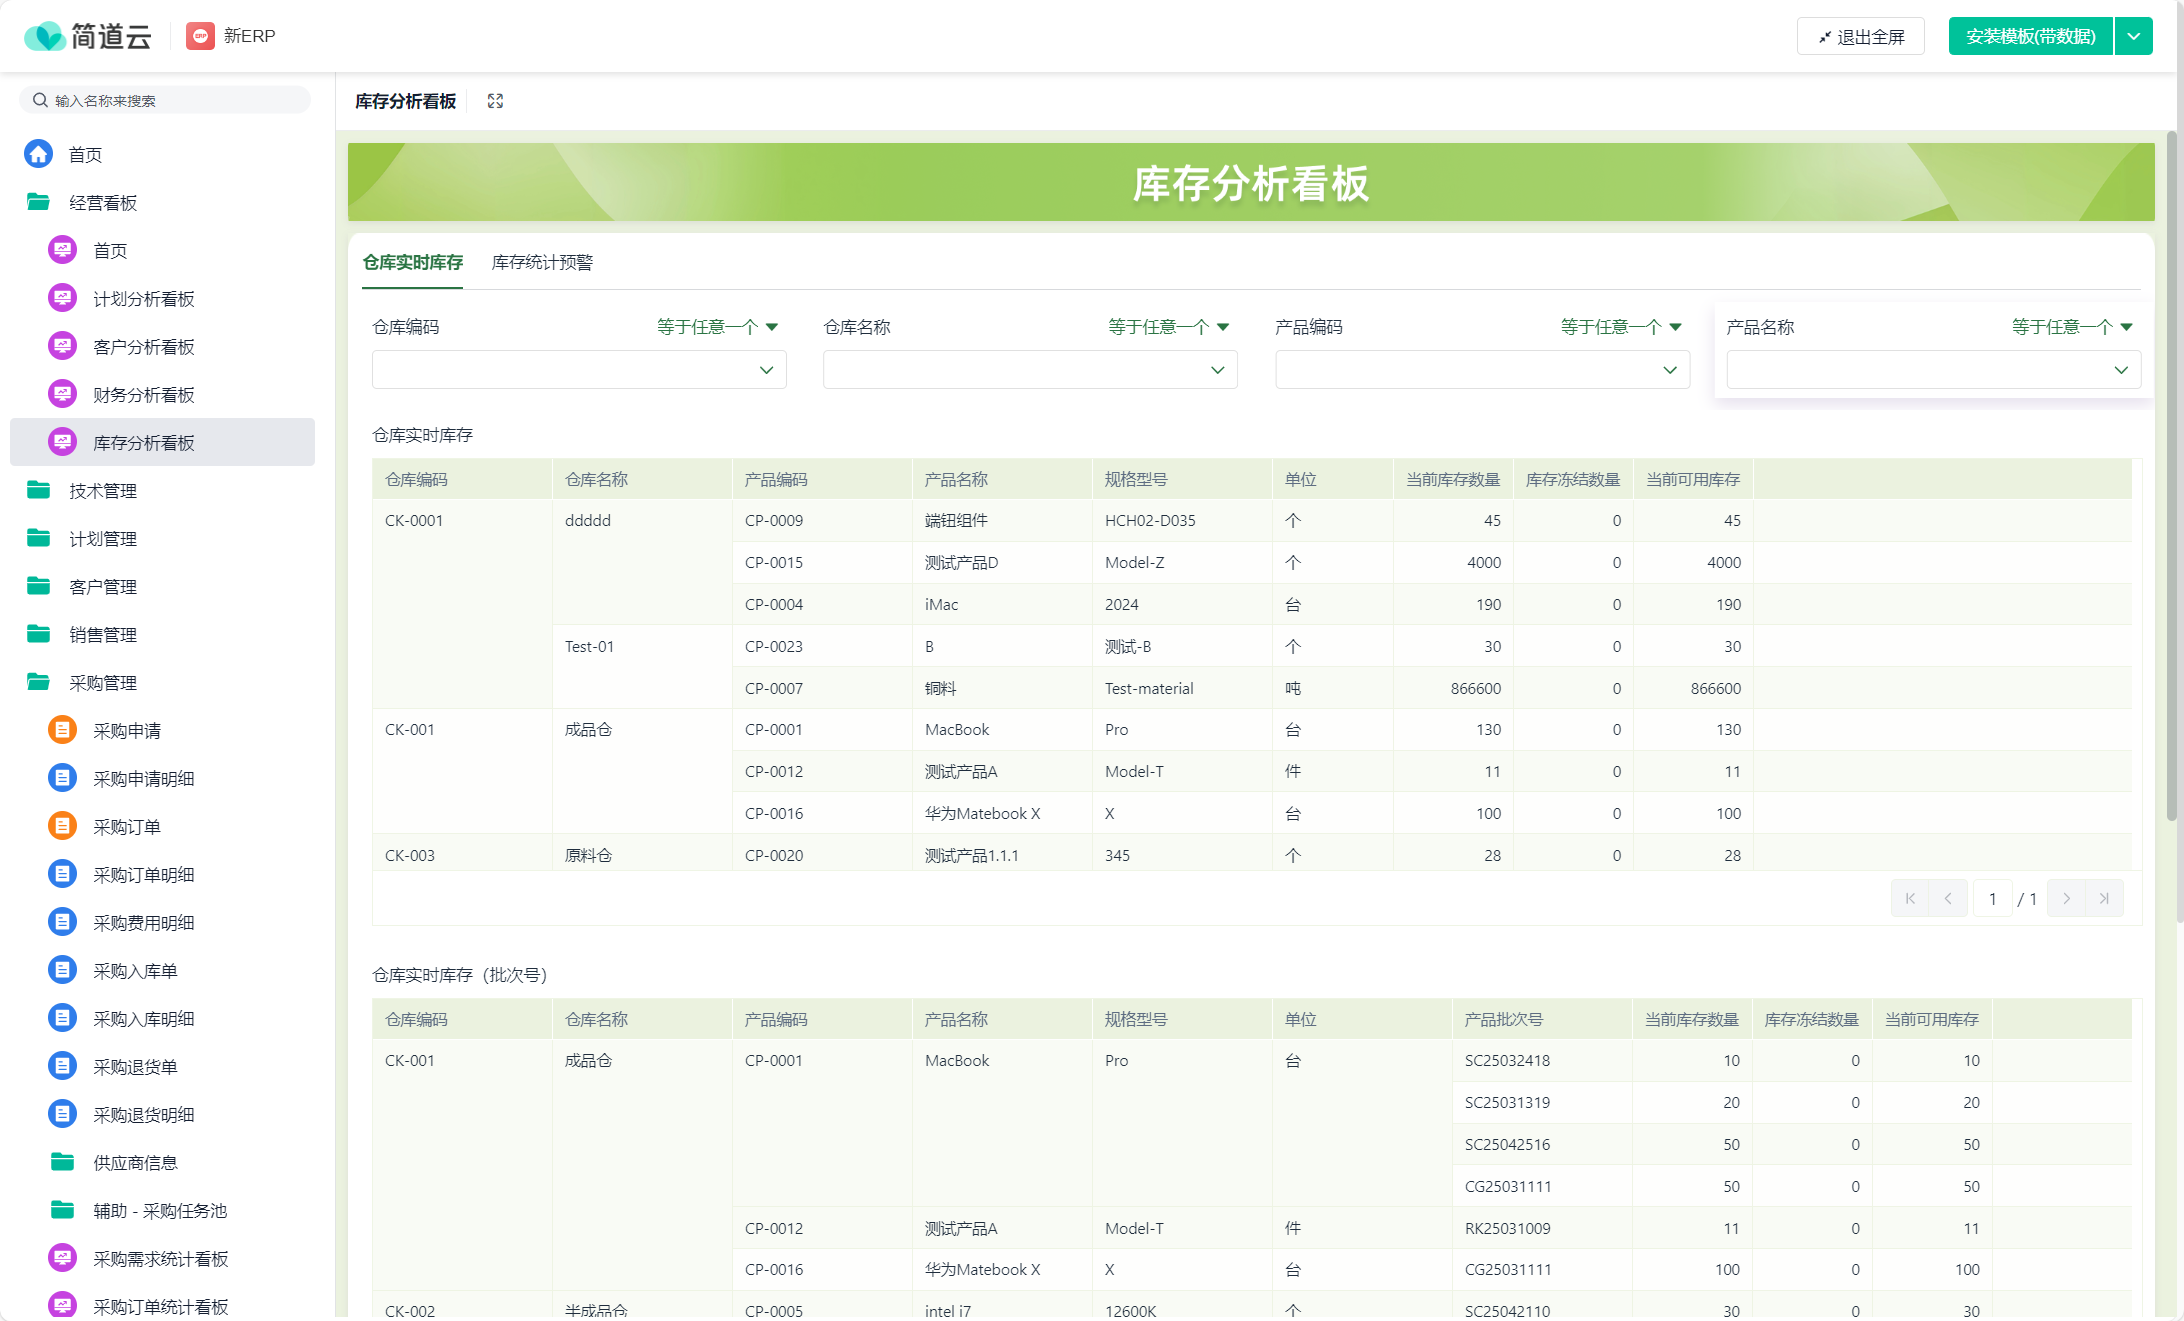Screen dimensions: 2184x1321
Task: Open the 产品编码 filter select box
Action: (x=1482, y=370)
